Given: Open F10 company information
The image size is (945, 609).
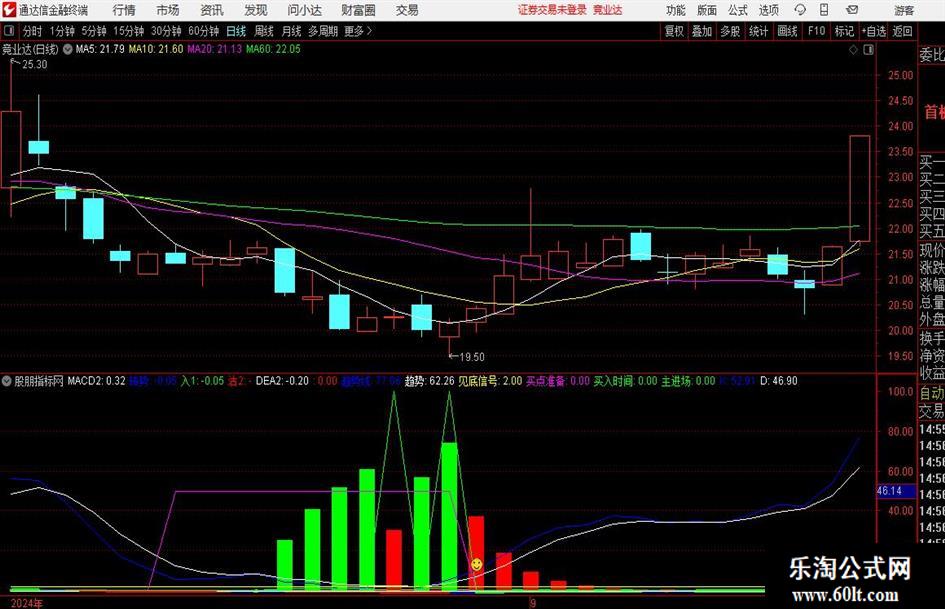Looking at the screenshot, I should tap(816, 31).
